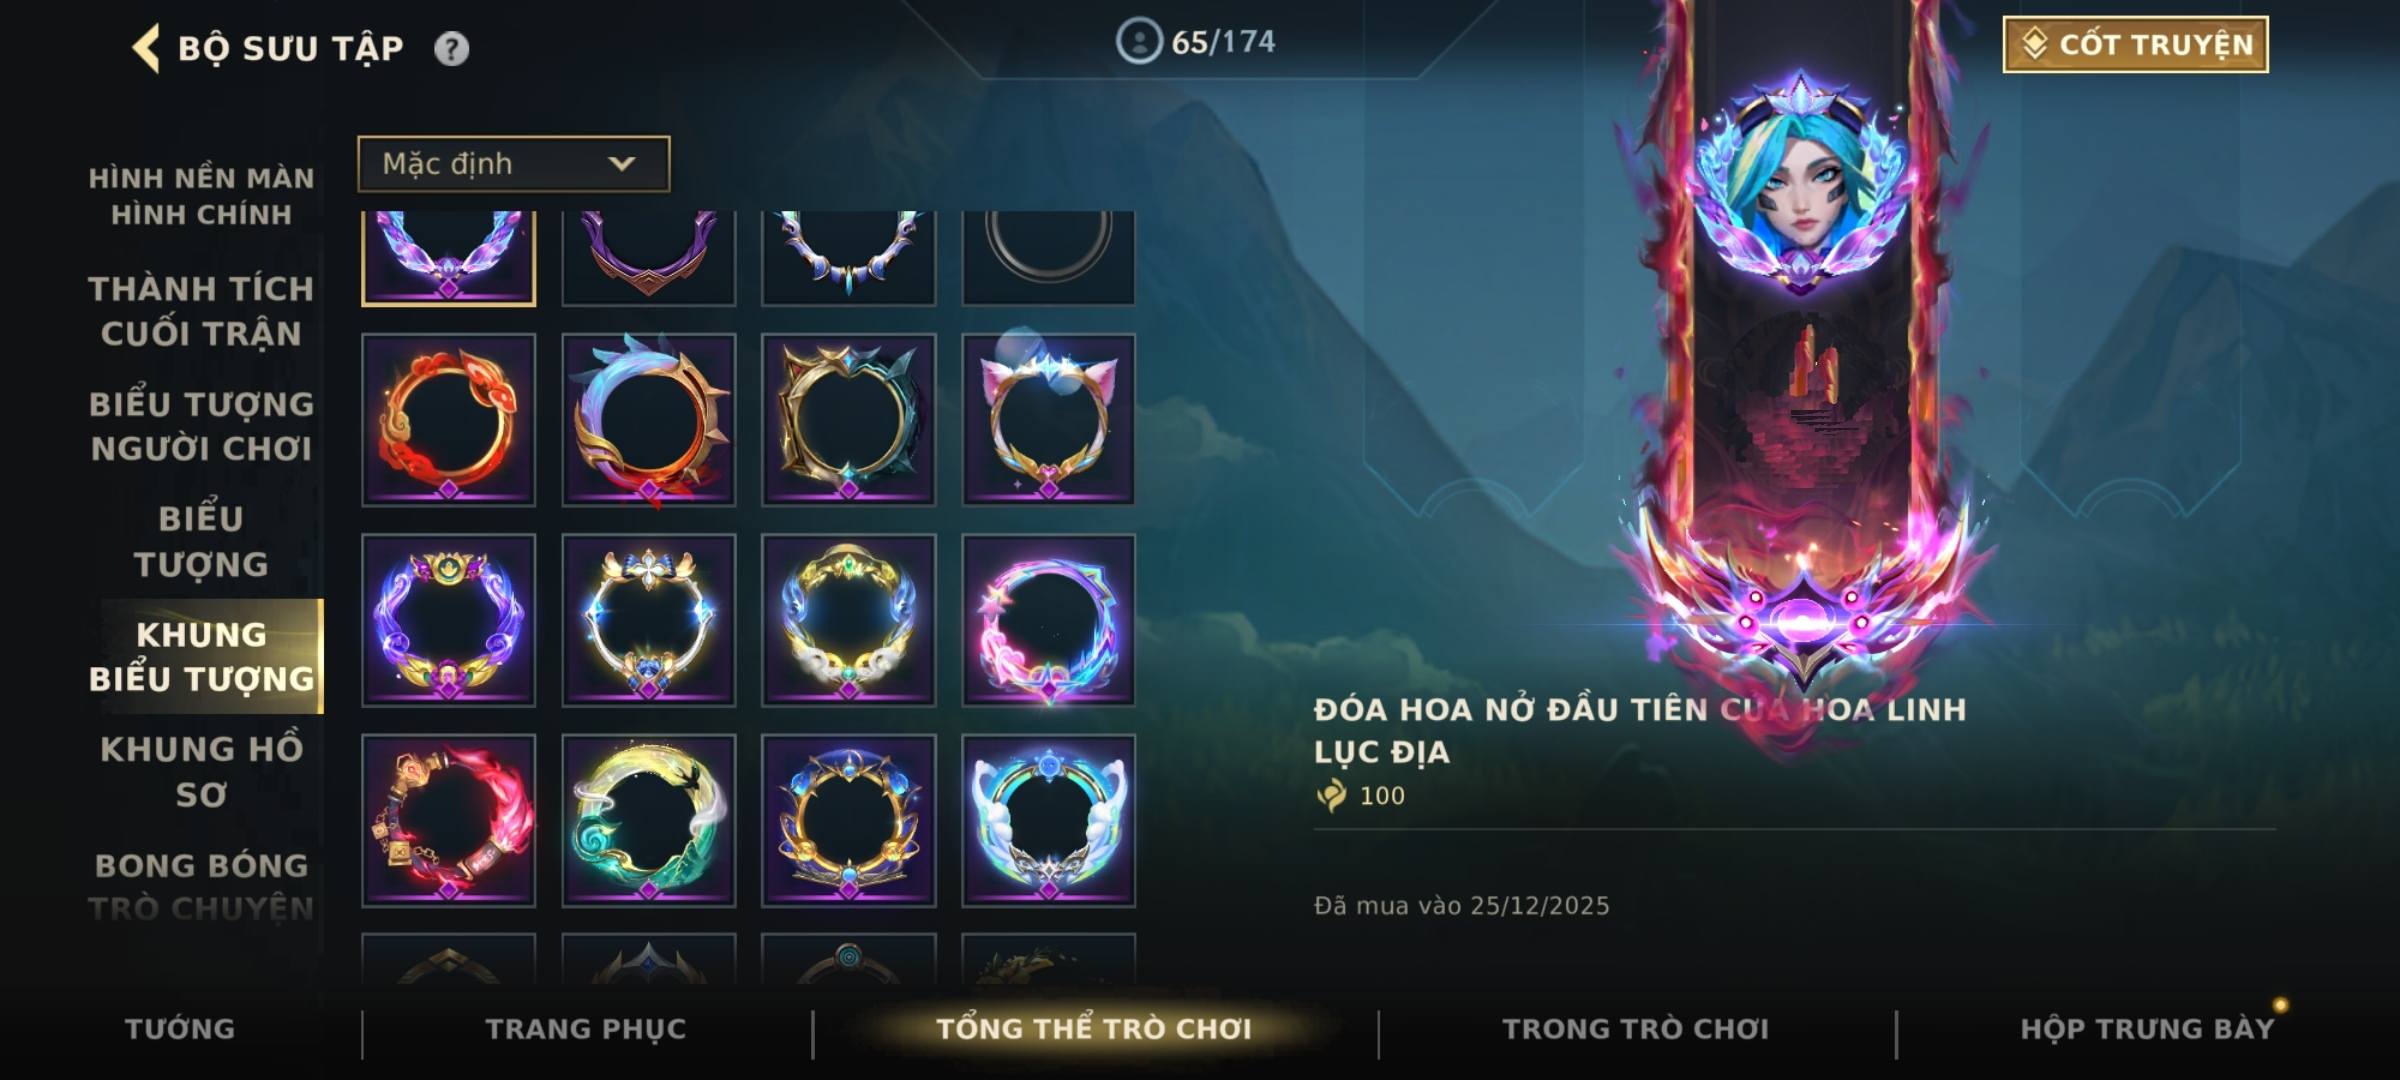
Task: Open Khung Hồ Sơ in sidebar
Action: 201,771
